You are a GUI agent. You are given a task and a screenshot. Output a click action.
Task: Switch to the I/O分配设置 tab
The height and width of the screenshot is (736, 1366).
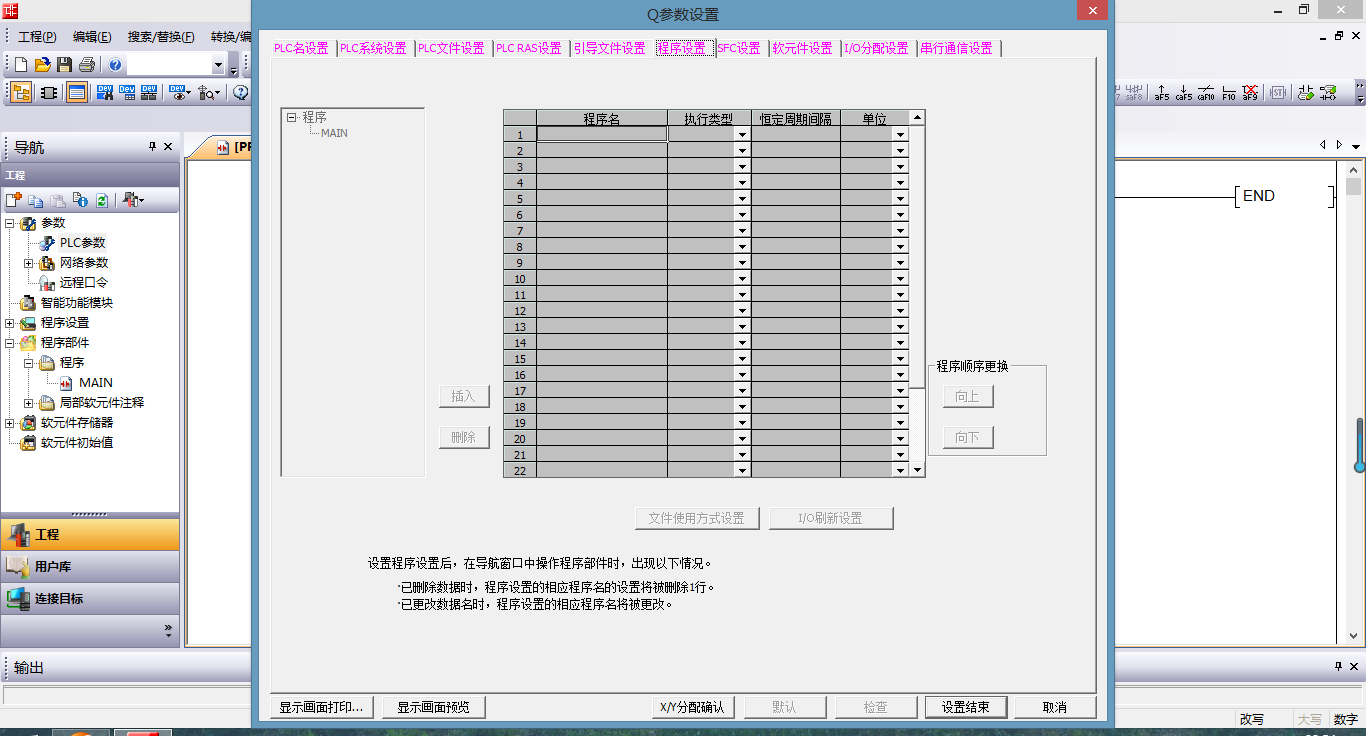(876, 48)
